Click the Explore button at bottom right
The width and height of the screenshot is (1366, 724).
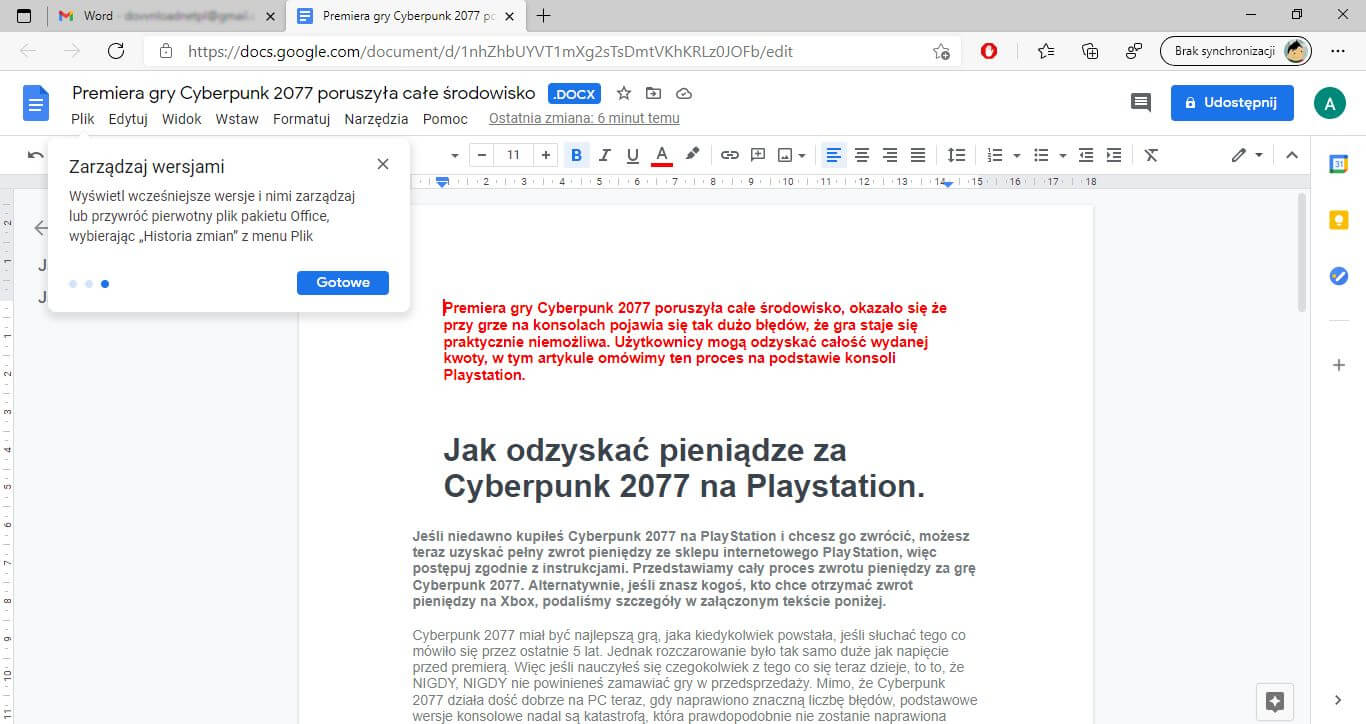click(x=1275, y=701)
